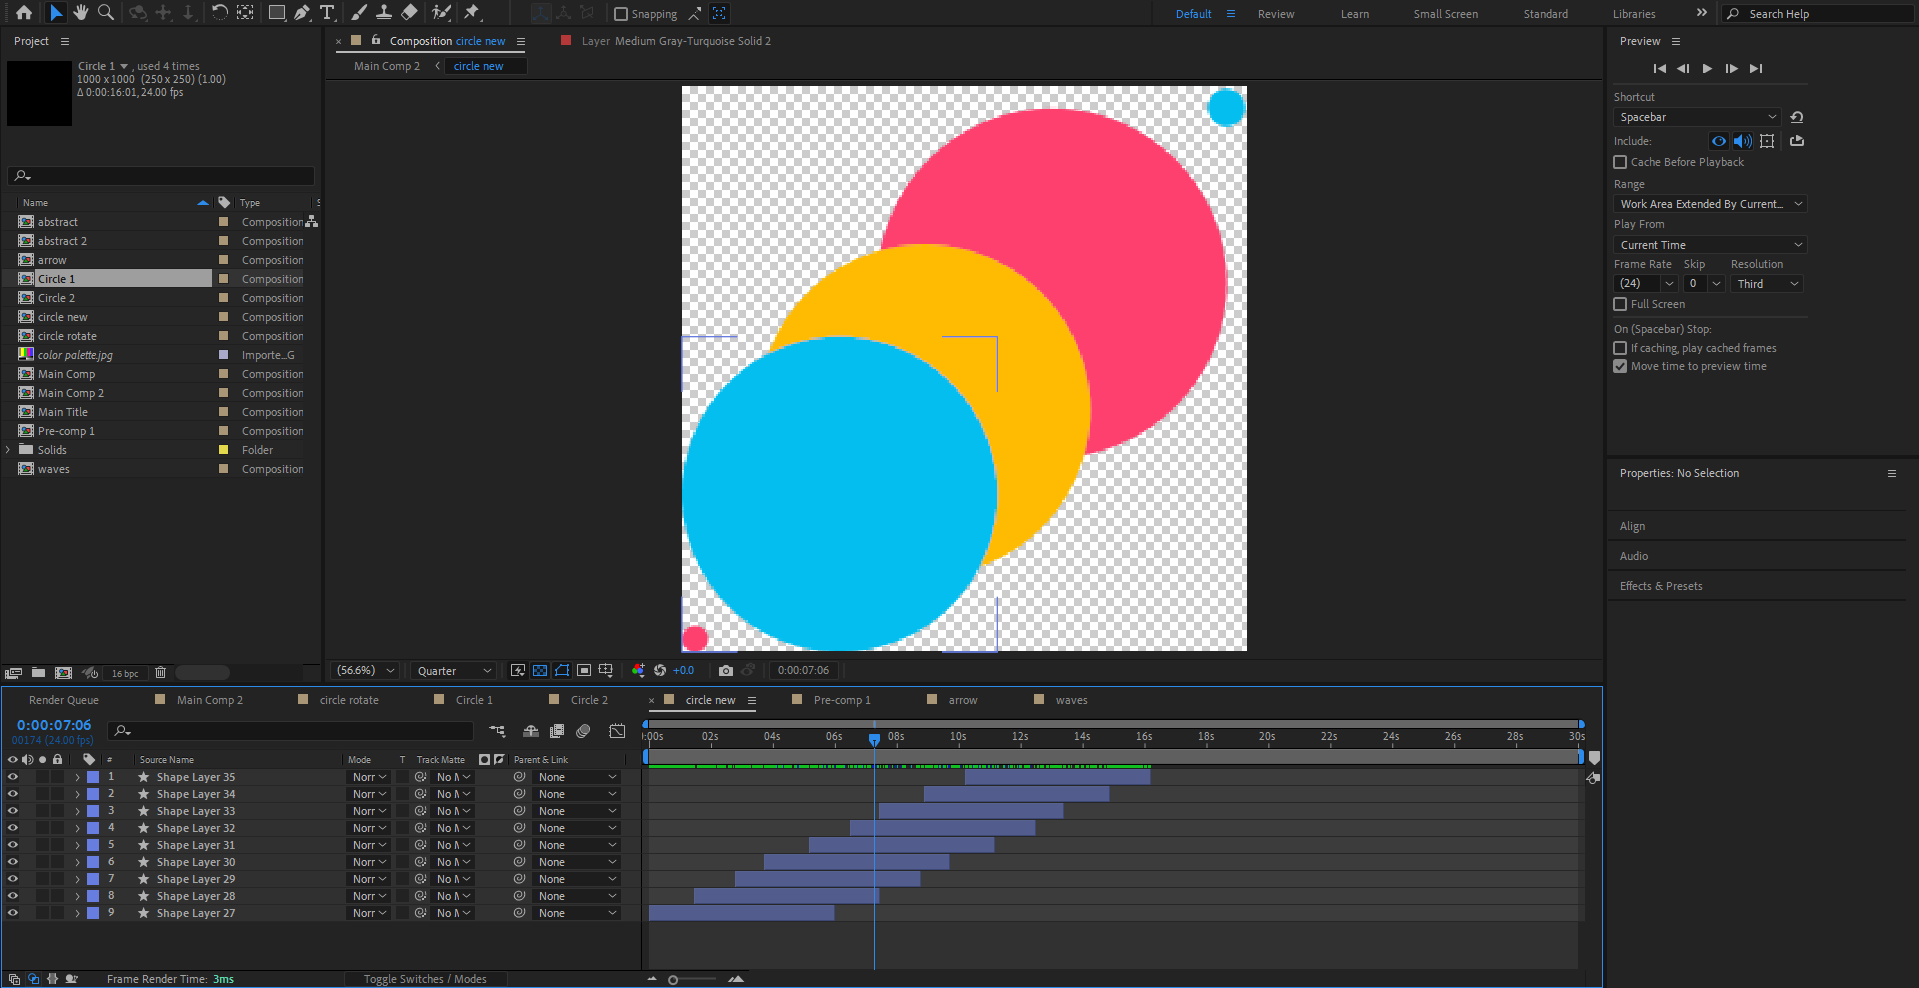
Task: Open the preview Resolution Third dropdown
Action: (x=1767, y=284)
